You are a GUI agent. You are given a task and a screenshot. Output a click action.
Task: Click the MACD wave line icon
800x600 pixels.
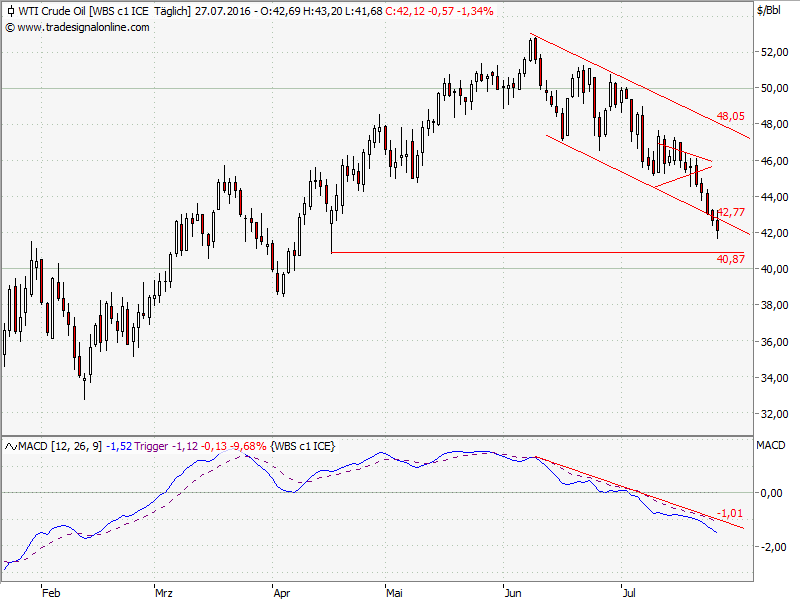point(9,444)
